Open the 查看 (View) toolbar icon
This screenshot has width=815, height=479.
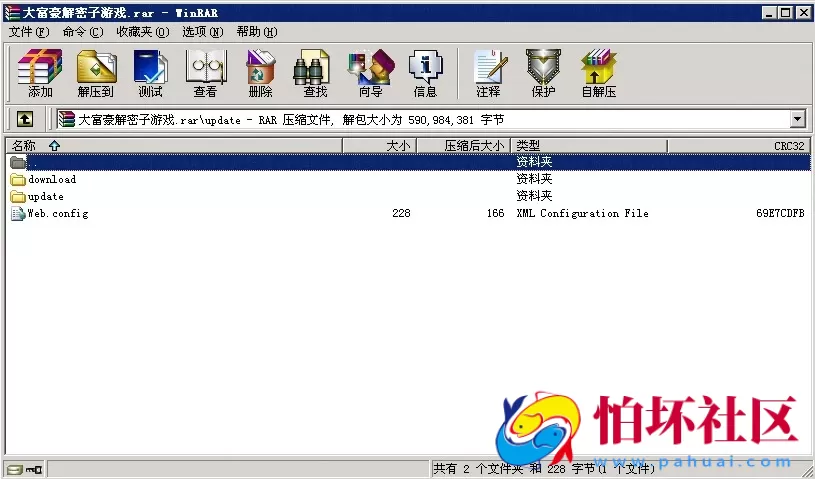[x=205, y=74]
